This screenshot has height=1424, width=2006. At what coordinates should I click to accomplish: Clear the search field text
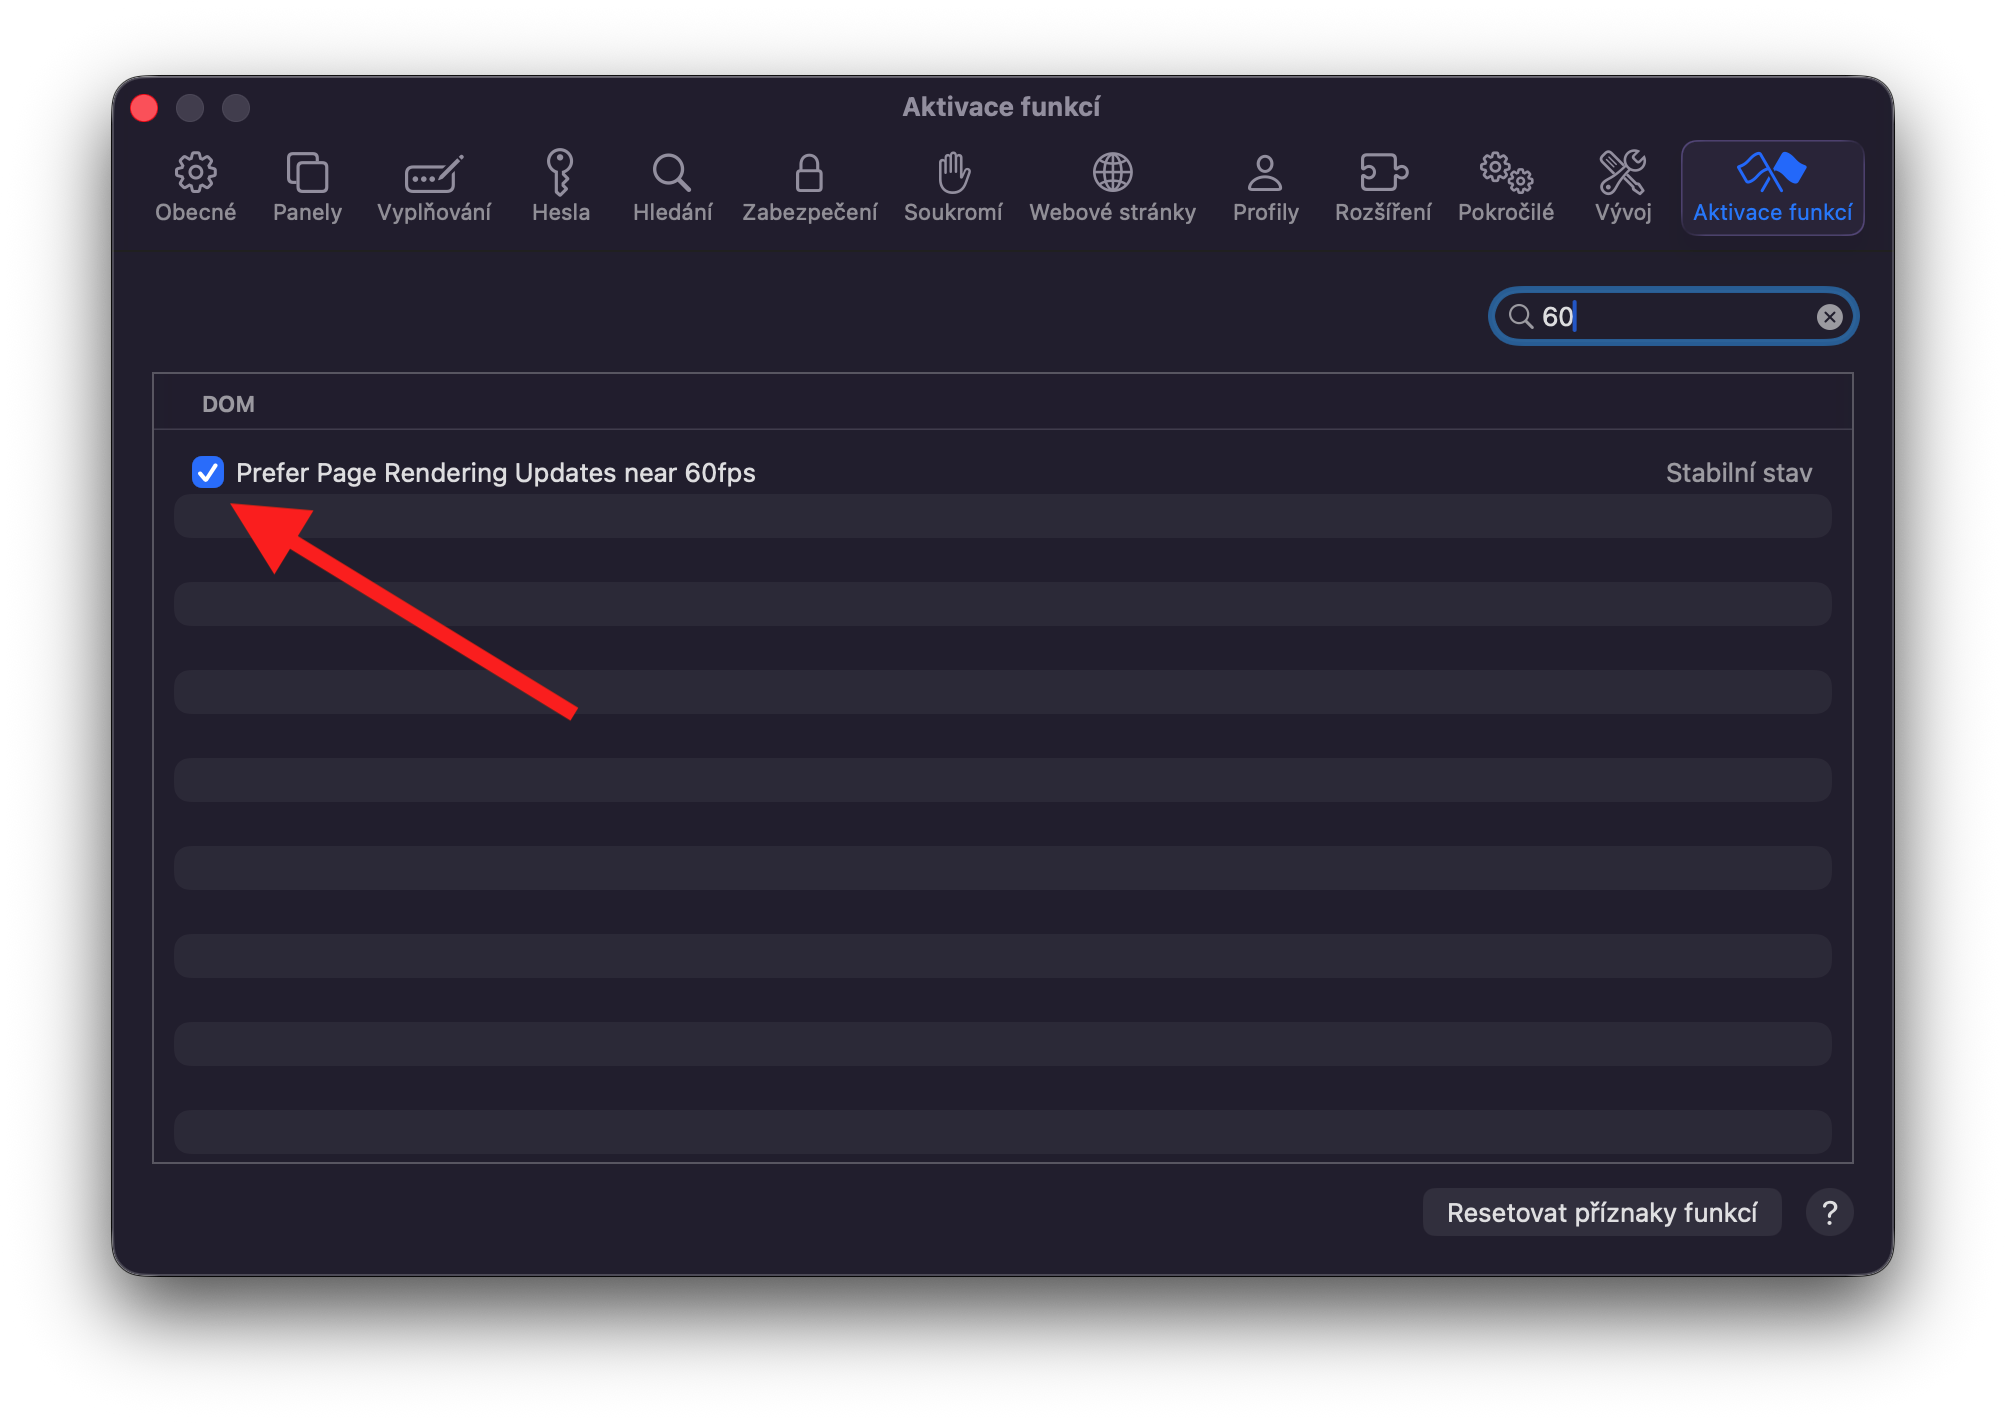pyautogui.click(x=1829, y=317)
